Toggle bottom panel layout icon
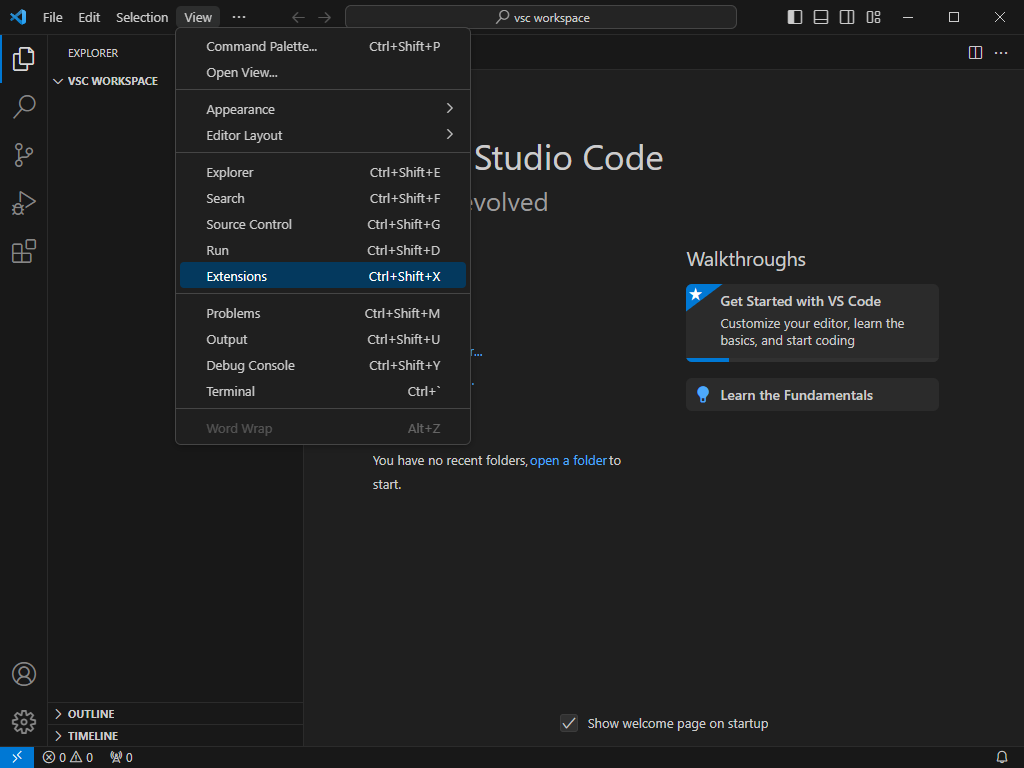This screenshot has width=1024, height=768. click(x=821, y=17)
